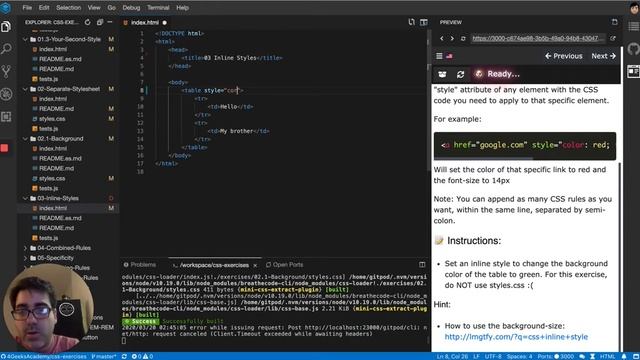Toggle the preview panel icon in right sidebar
The image size is (640, 360).
click(633, 71)
